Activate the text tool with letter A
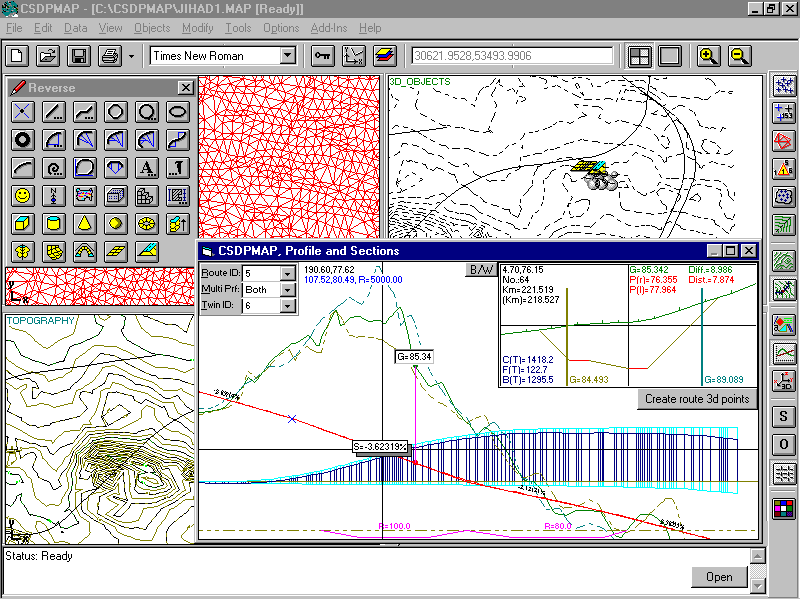The height and width of the screenshot is (600, 800). (146, 167)
